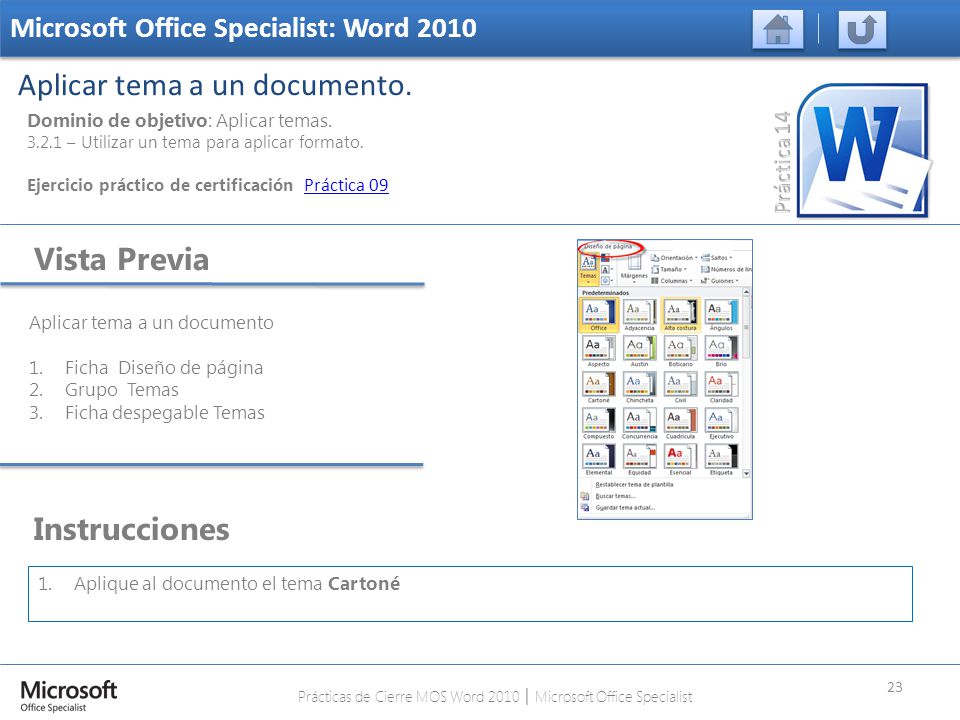Click the themes gallery scroll down arrow
The image size is (960, 720).
point(746,473)
